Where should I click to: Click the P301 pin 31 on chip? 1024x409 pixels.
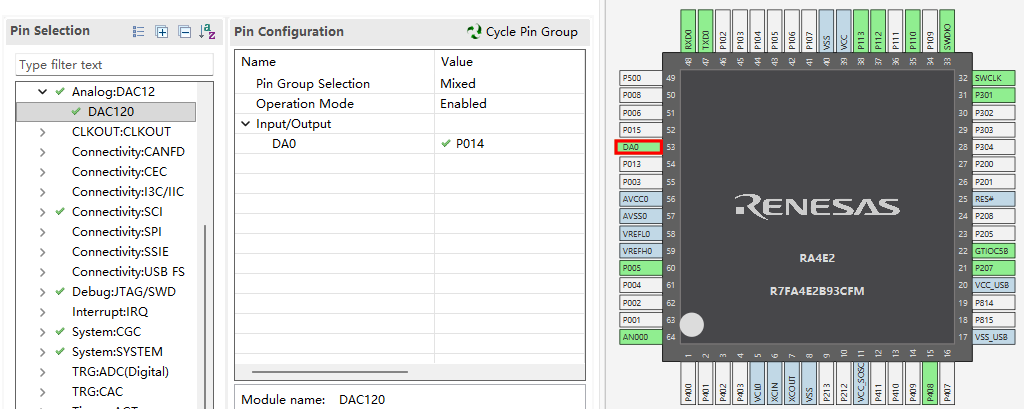(994, 95)
